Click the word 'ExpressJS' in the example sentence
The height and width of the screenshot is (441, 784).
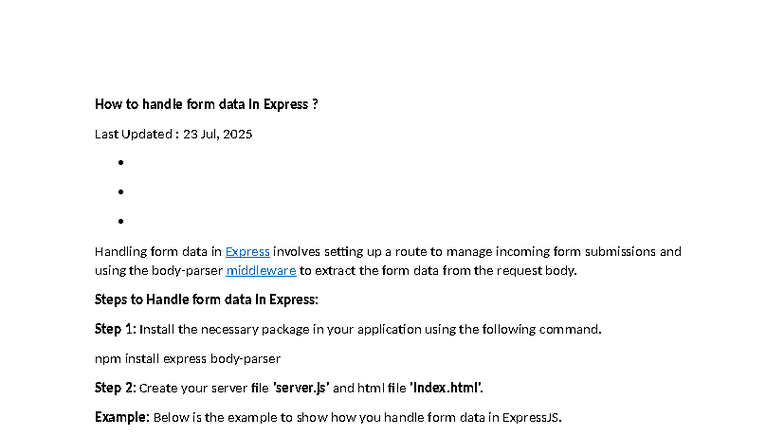click(x=530, y=418)
